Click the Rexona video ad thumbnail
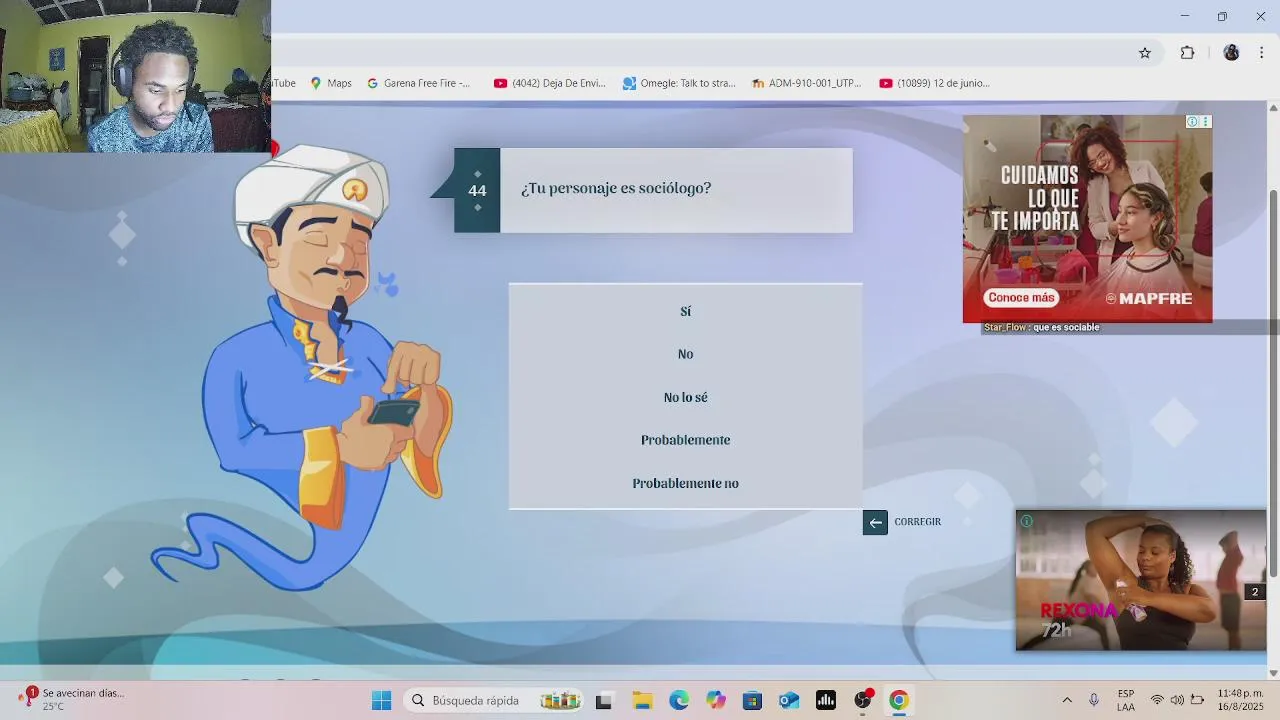This screenshot has width=1280, height=720. tap(1141, 581)
